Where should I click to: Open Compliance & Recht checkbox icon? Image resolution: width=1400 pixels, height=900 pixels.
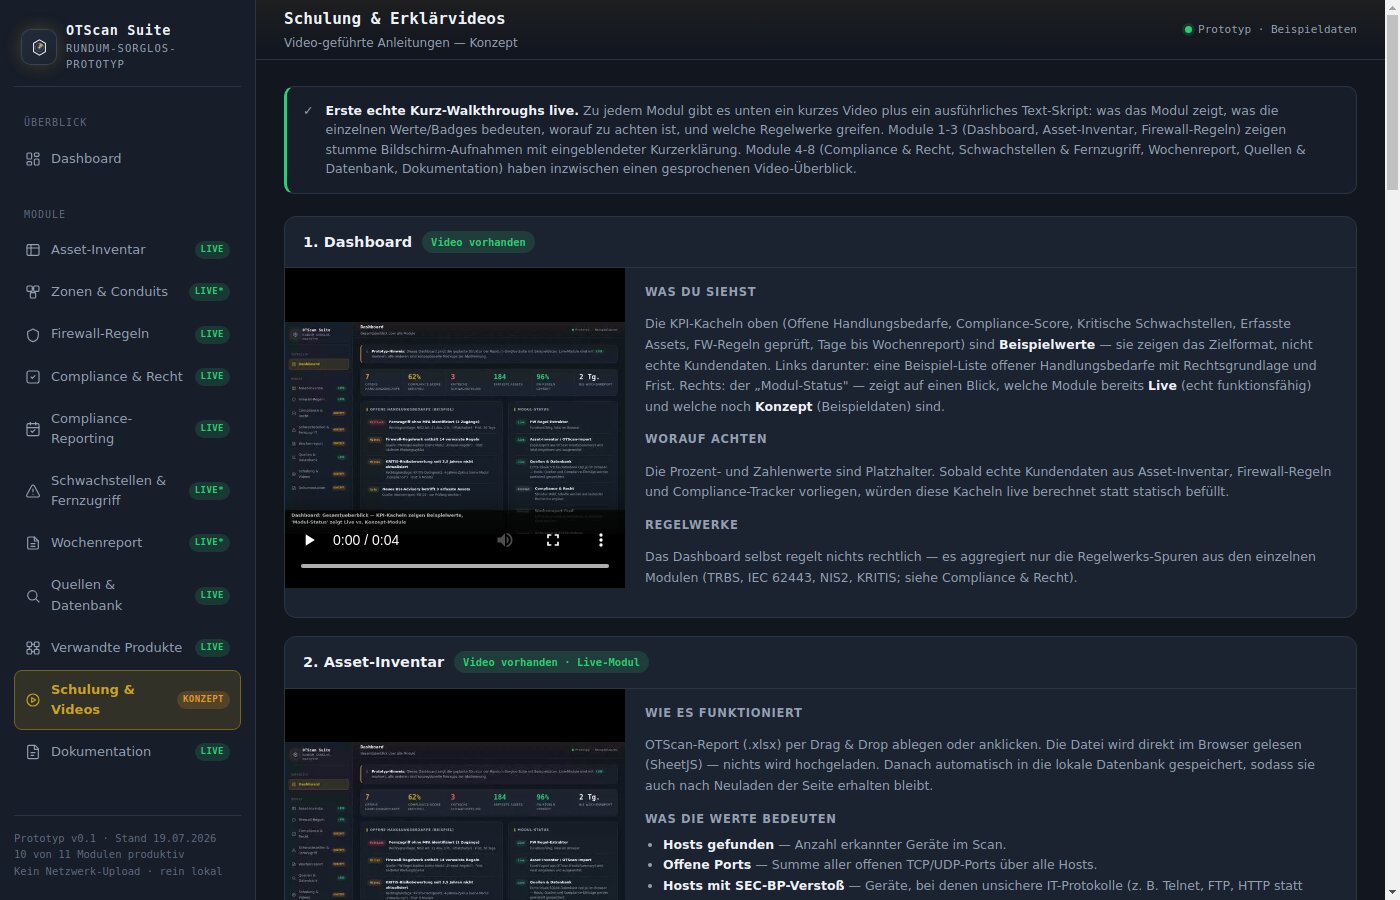(x=33, y=377)
